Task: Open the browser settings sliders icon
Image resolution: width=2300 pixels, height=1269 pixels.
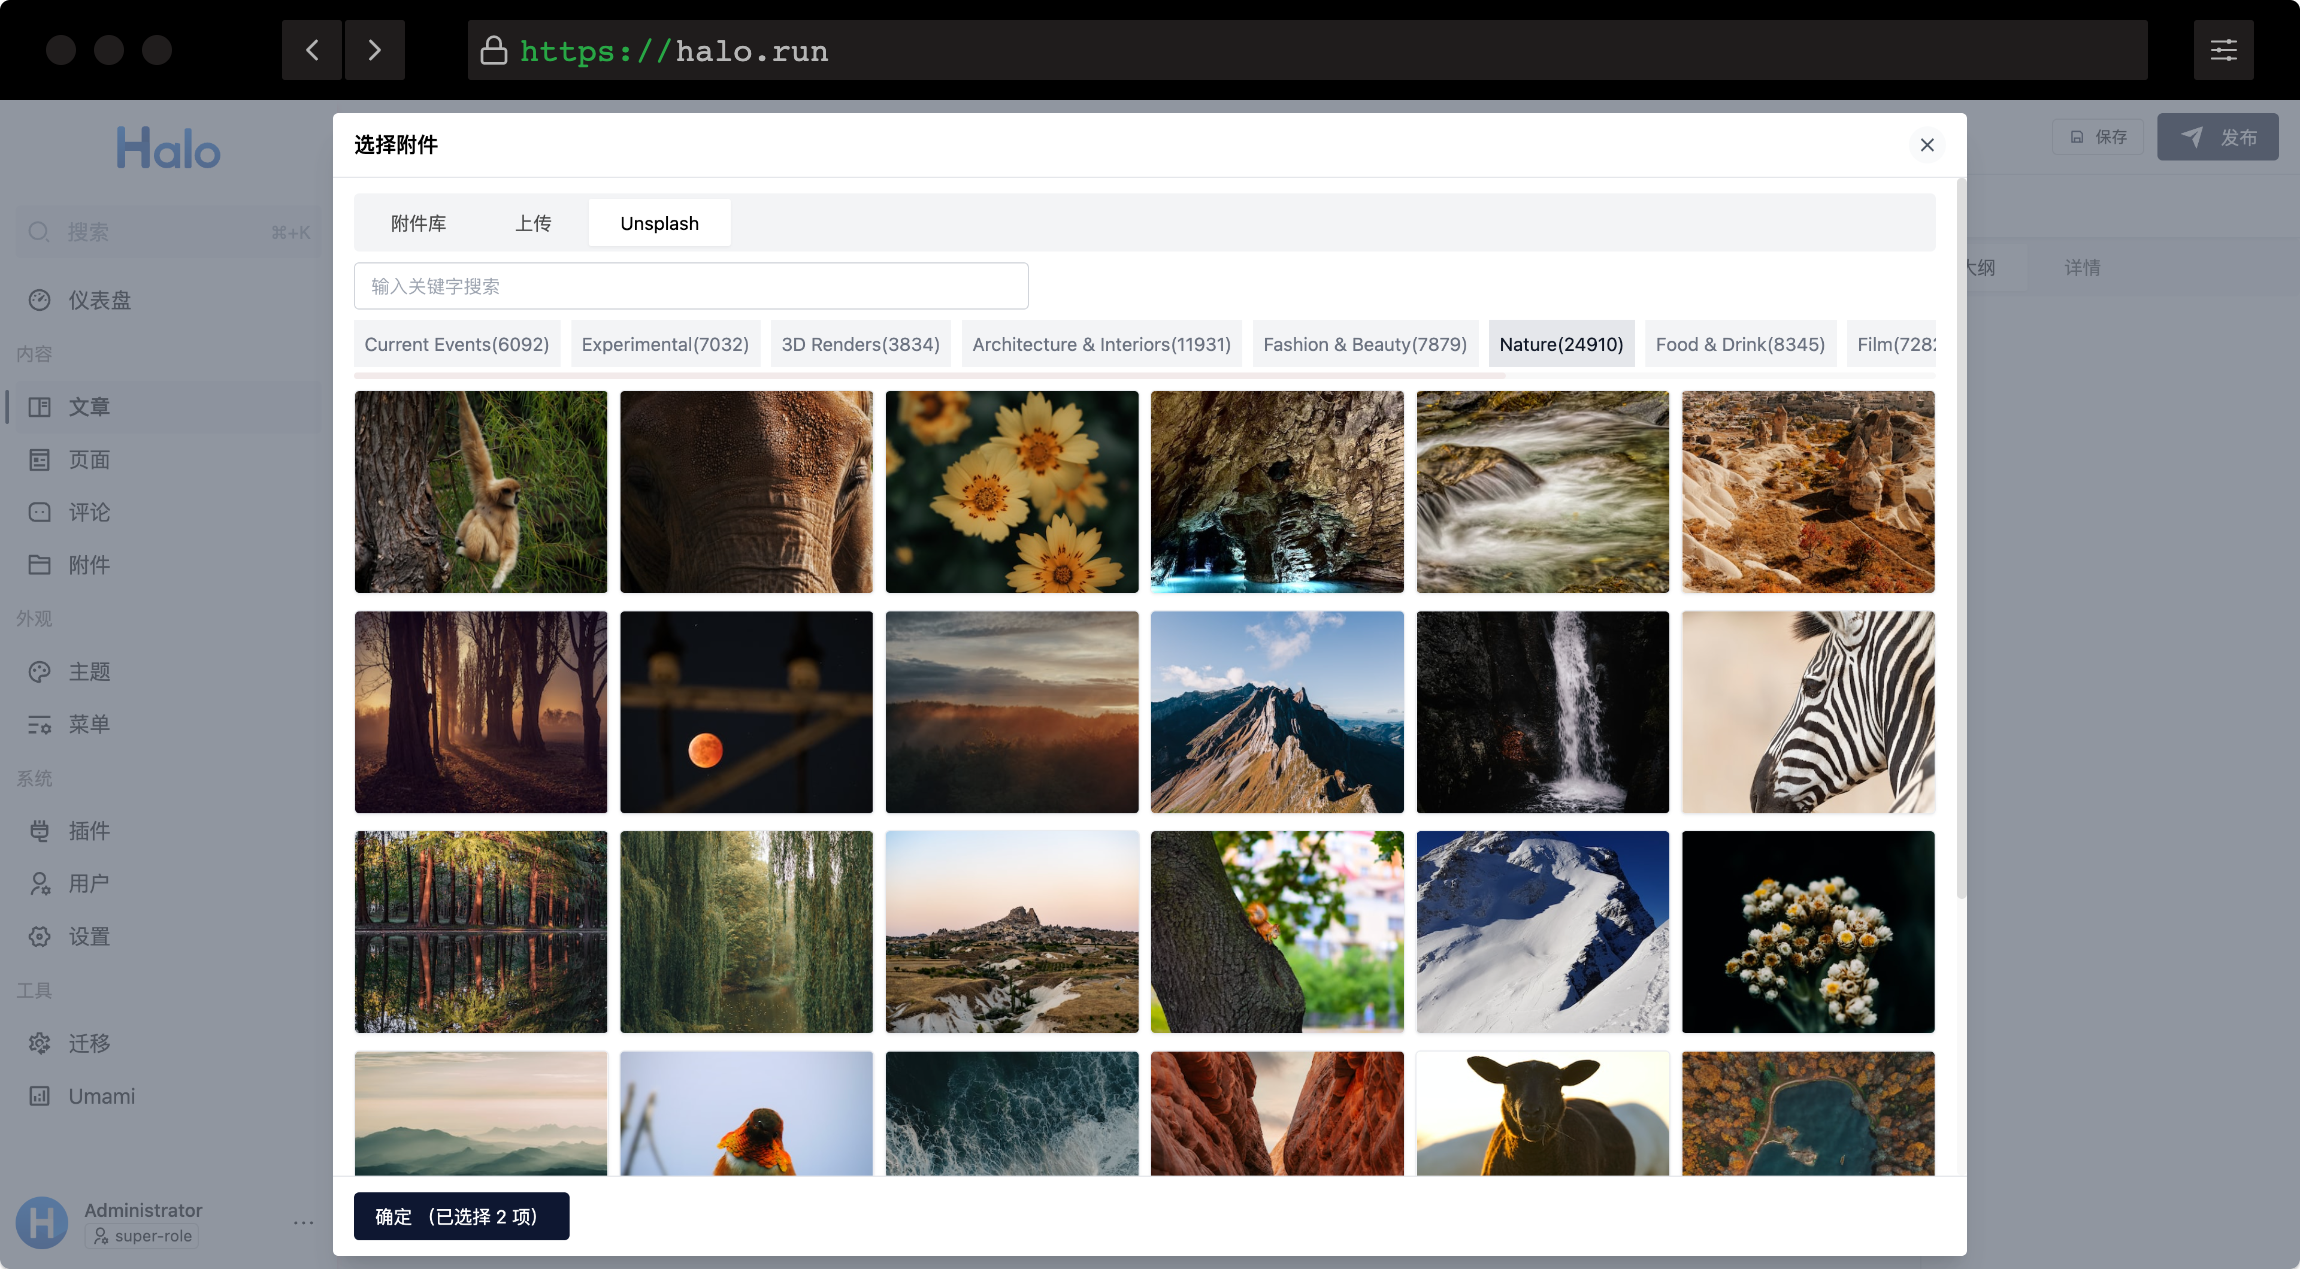Action: (2223, 50)
